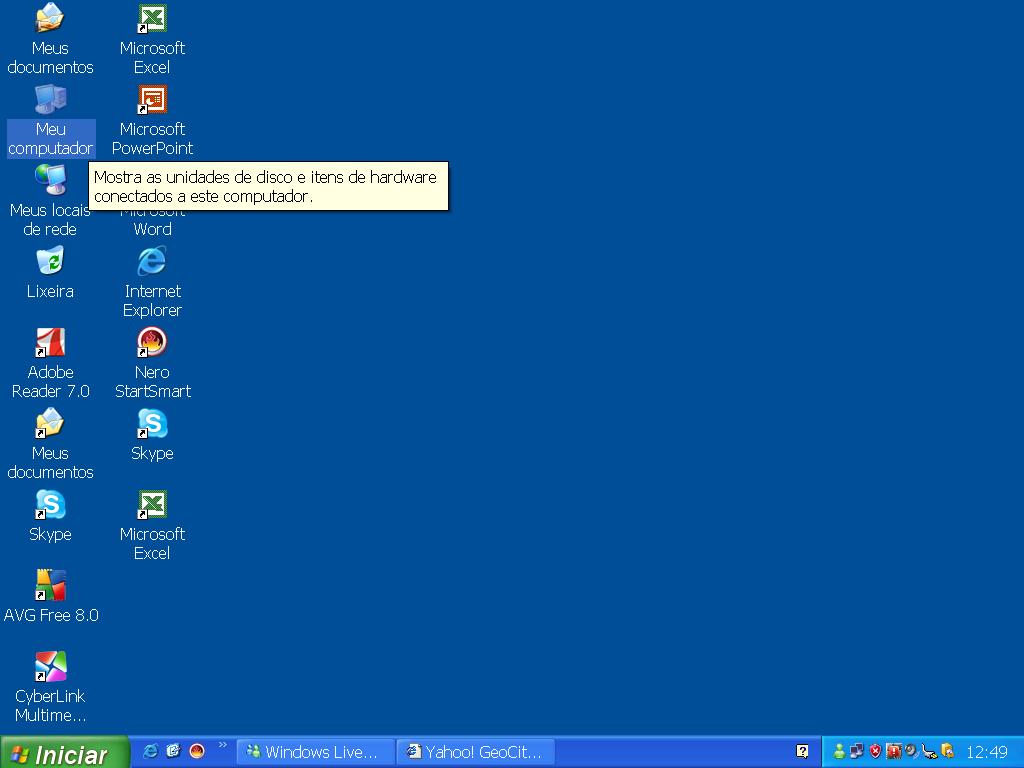Open red shield Security Center tray icon
1024x768 pixels.
tap(876, 752)
